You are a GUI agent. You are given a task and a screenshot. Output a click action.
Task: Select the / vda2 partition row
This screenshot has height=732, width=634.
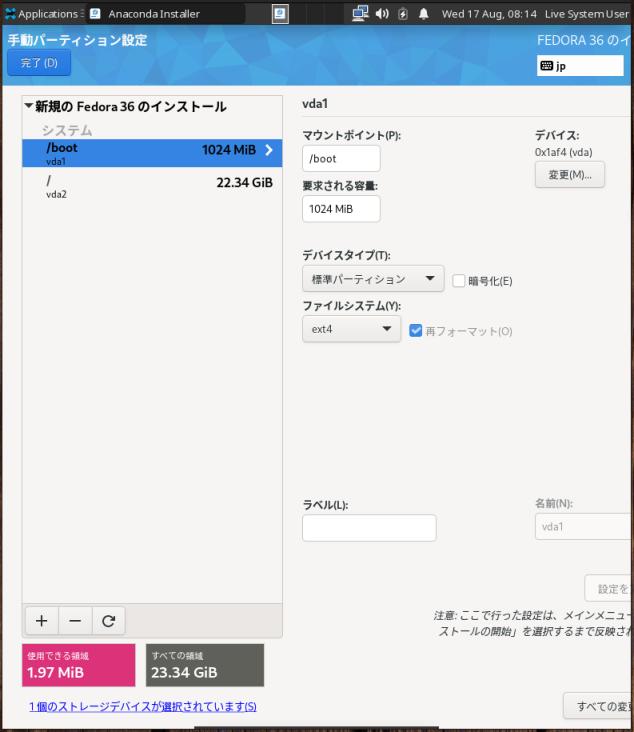tap(152, 186)
